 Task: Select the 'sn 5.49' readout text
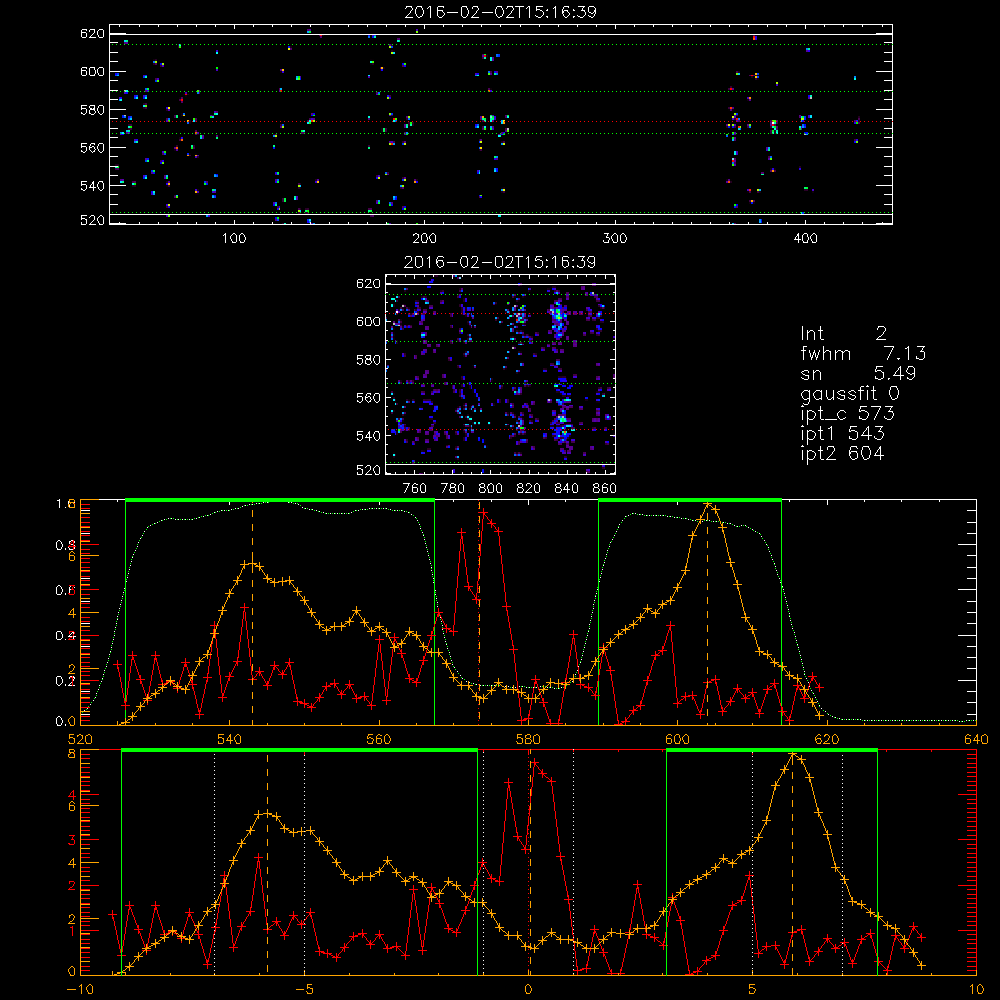[x=858, y=373]
